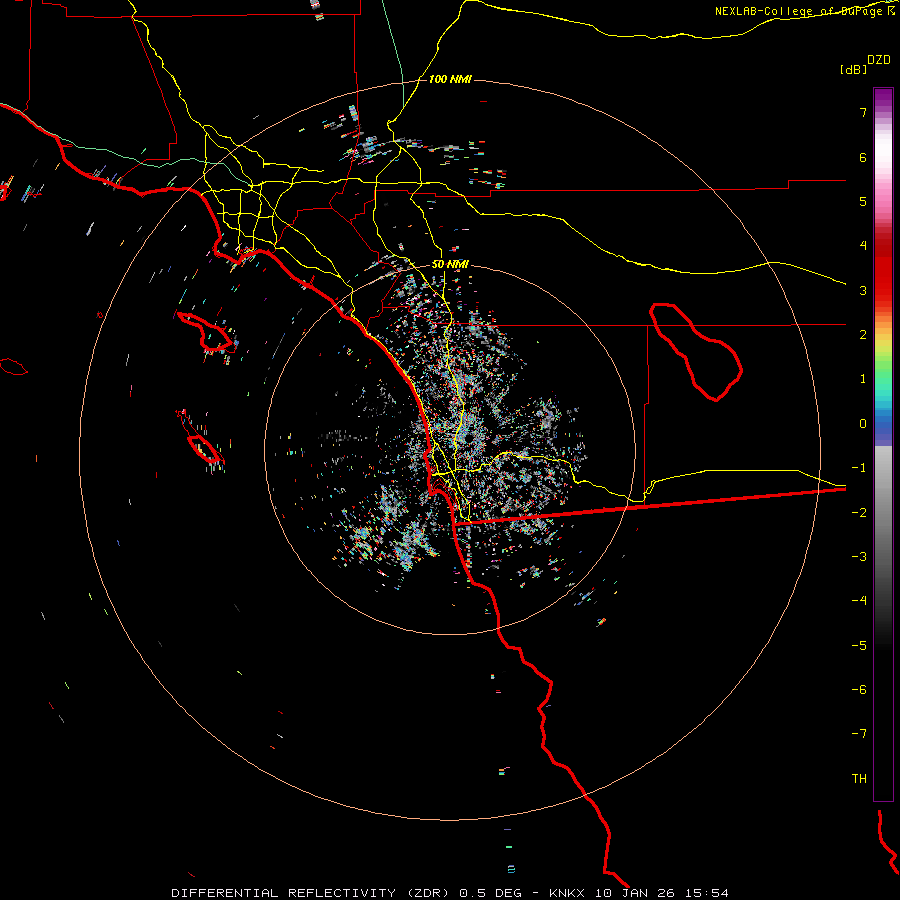Click the -1 dB tick label on scale
Viewport: 900px width, 900px height.
coord(859,468)
